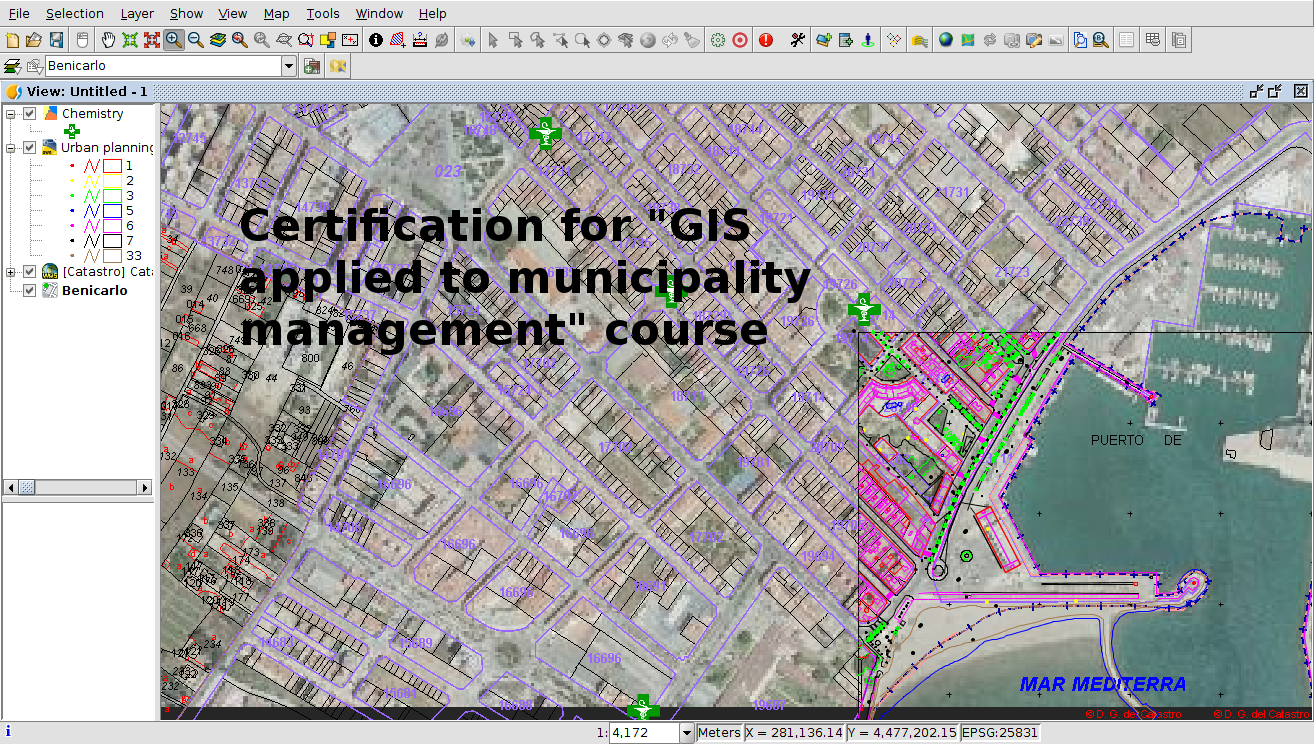The height and width of the screenshot is (744, 1314).
Task: Select the Pan hand tool
Action: click(108, 40)
